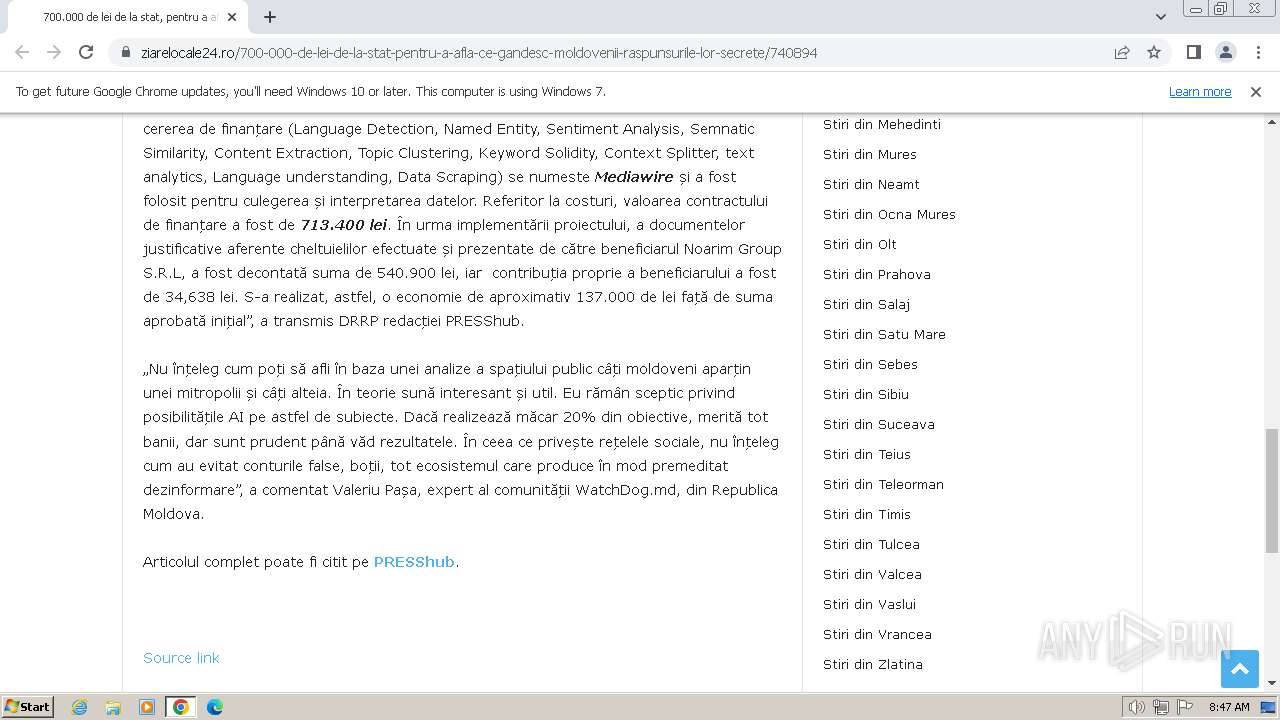The image size is (1280, 720).
Task: Launch Internet Explorer from taskbar
Action: point(80,707)
